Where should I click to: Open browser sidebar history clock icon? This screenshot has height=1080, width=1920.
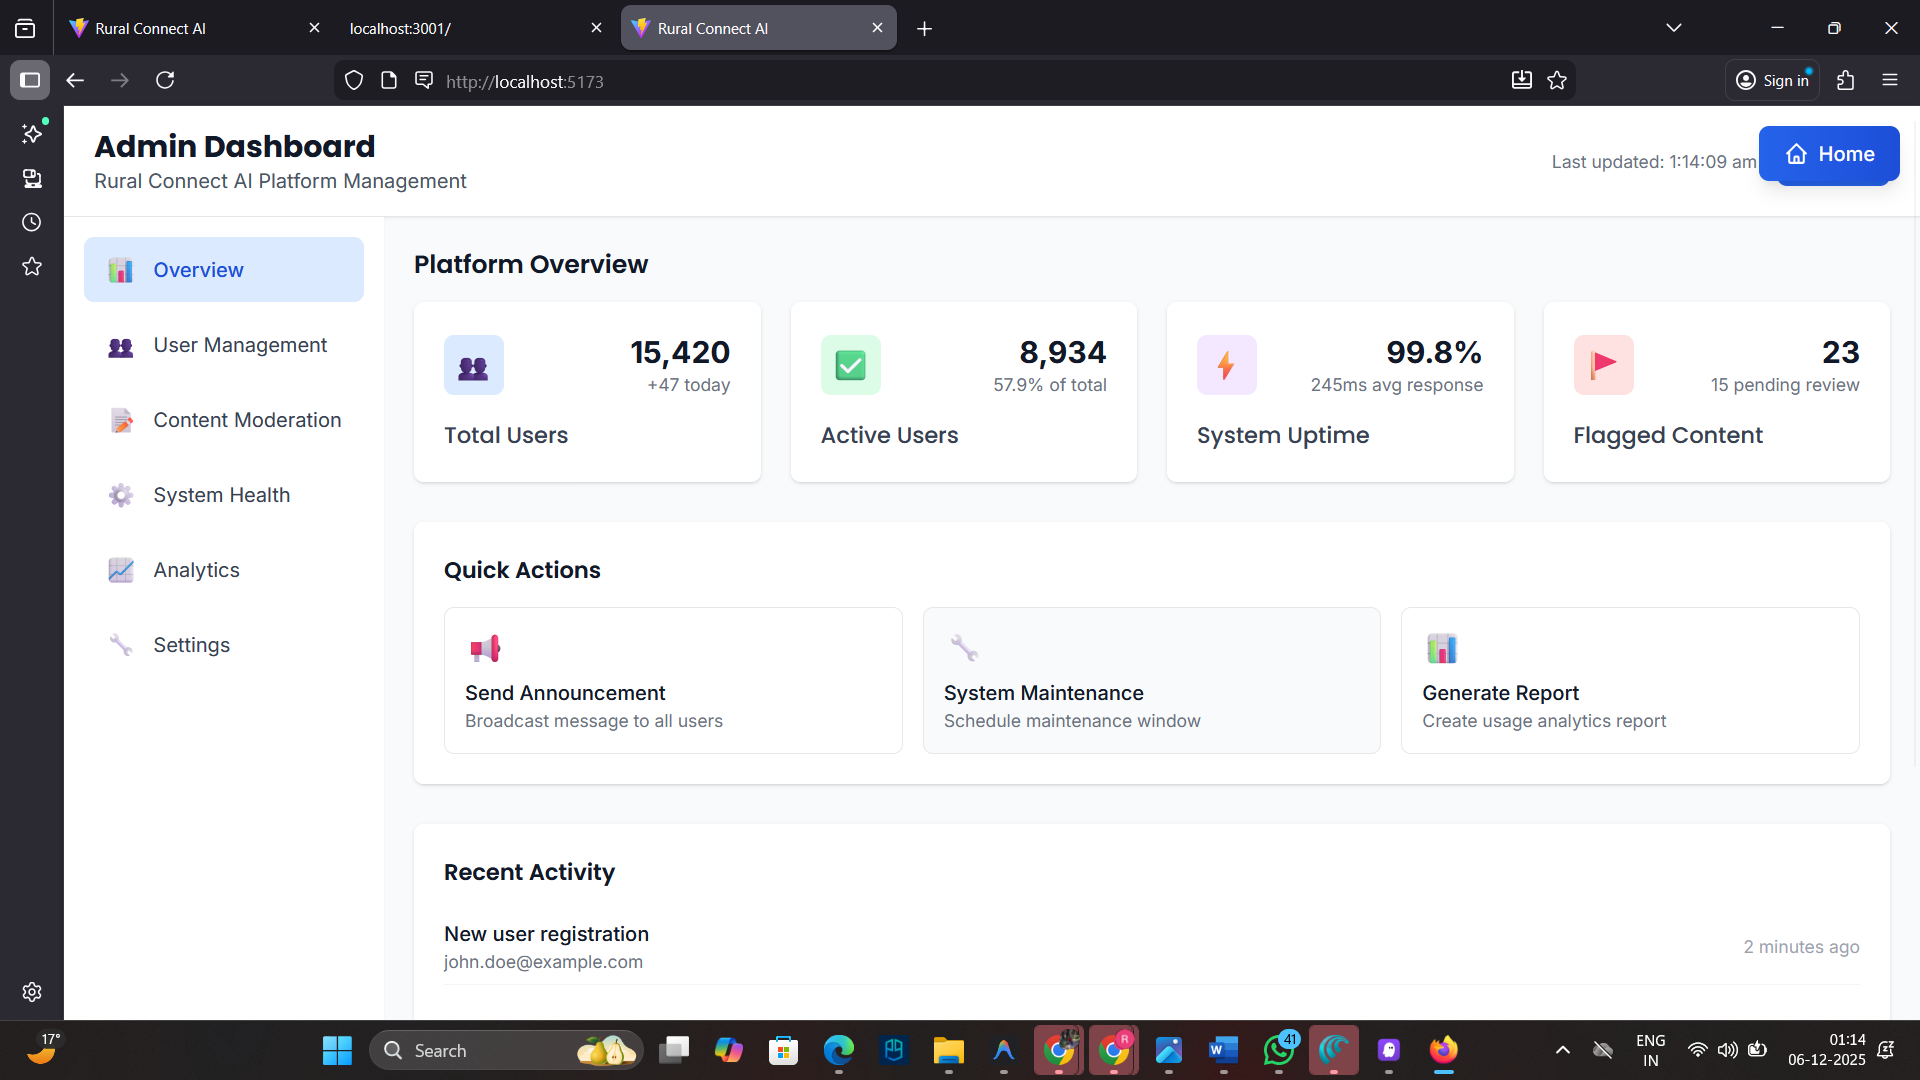[32, 222]
